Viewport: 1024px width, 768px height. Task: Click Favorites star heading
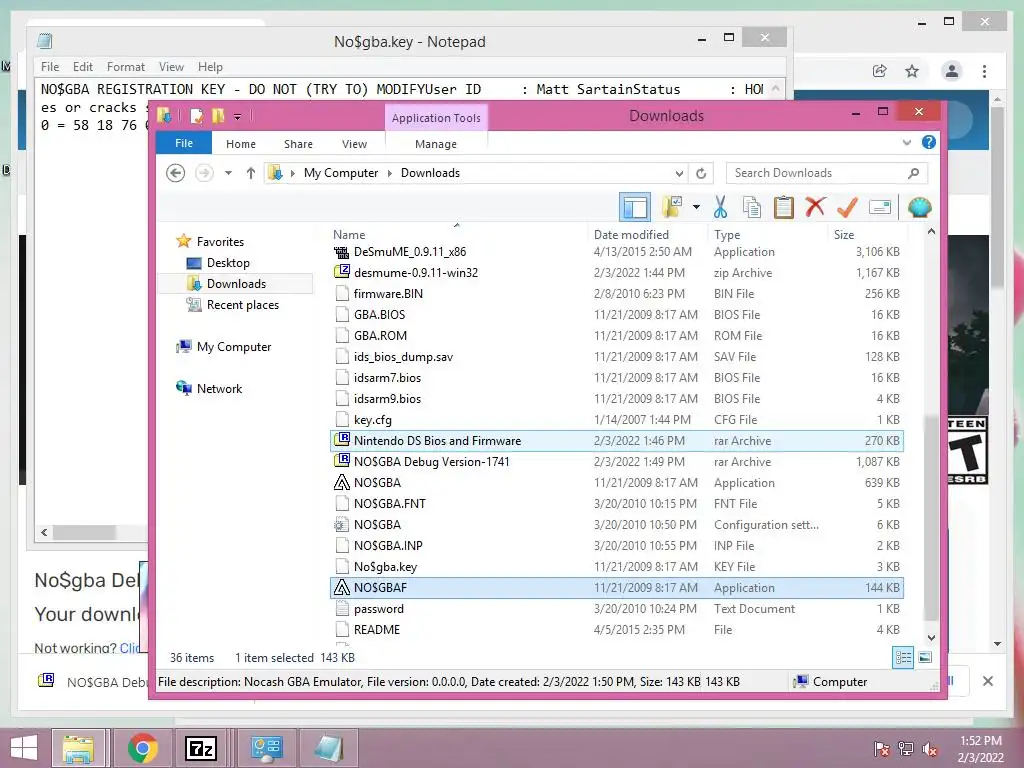click(x=219, y=242)
